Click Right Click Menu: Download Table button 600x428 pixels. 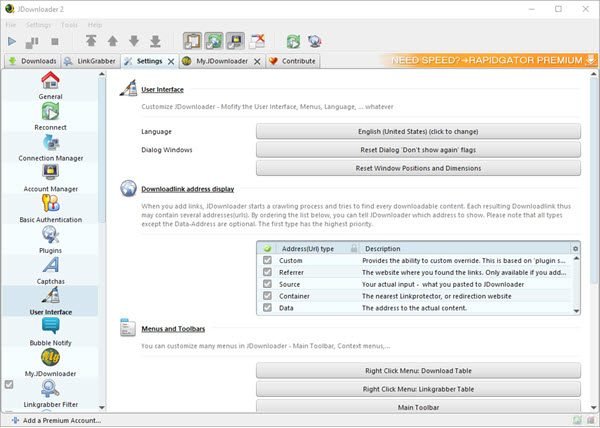pyautogui.click(x=418, y=370)
